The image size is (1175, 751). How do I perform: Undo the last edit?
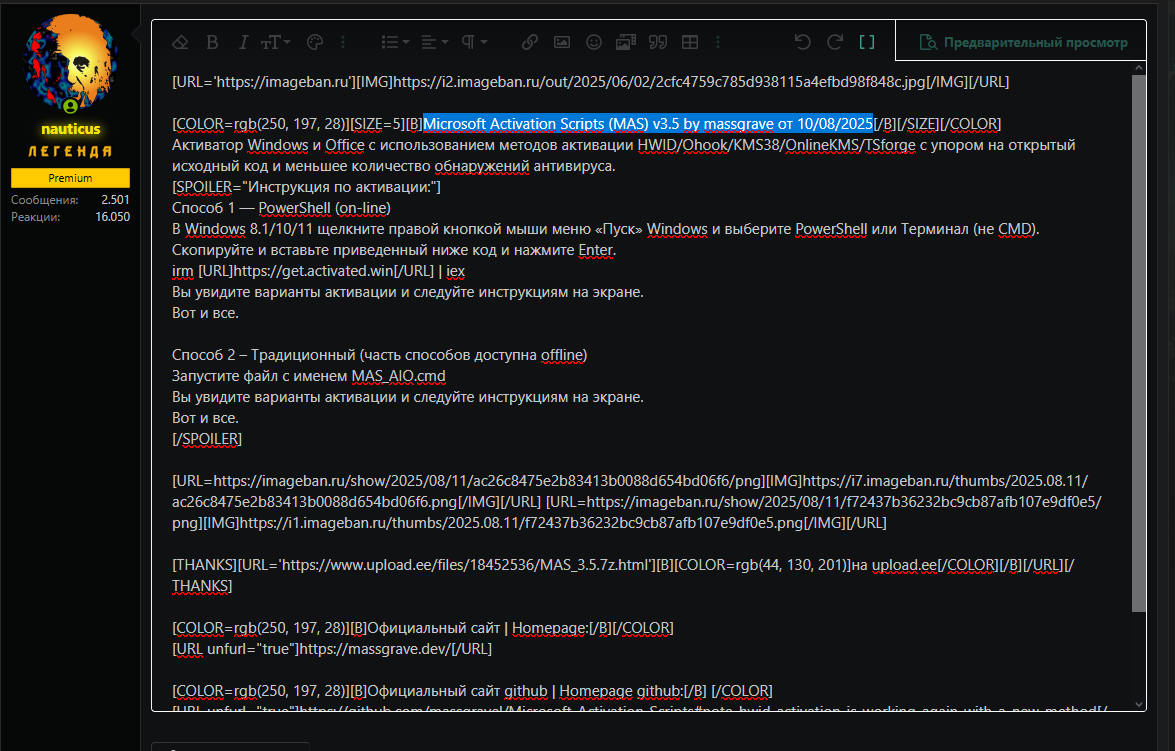click(803, 43)
